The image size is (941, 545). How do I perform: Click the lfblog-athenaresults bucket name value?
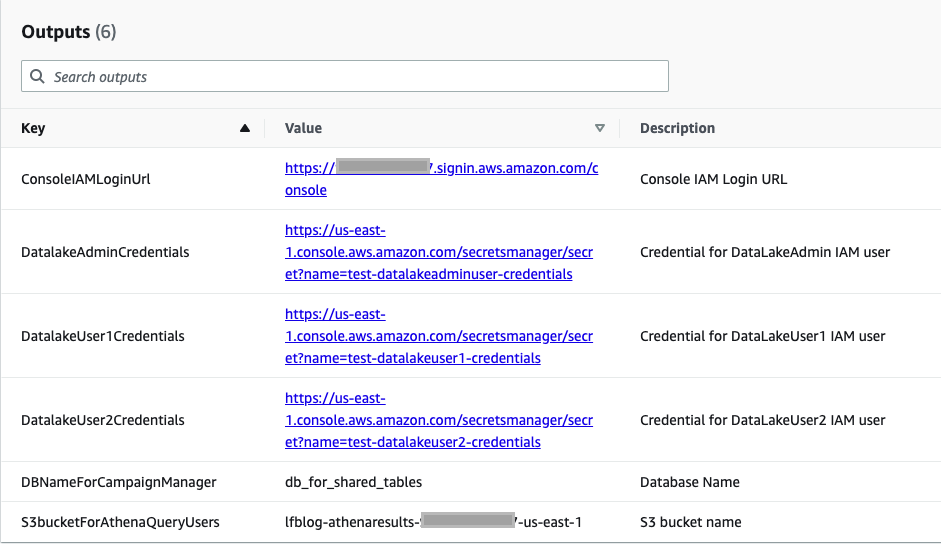(433, 522)
